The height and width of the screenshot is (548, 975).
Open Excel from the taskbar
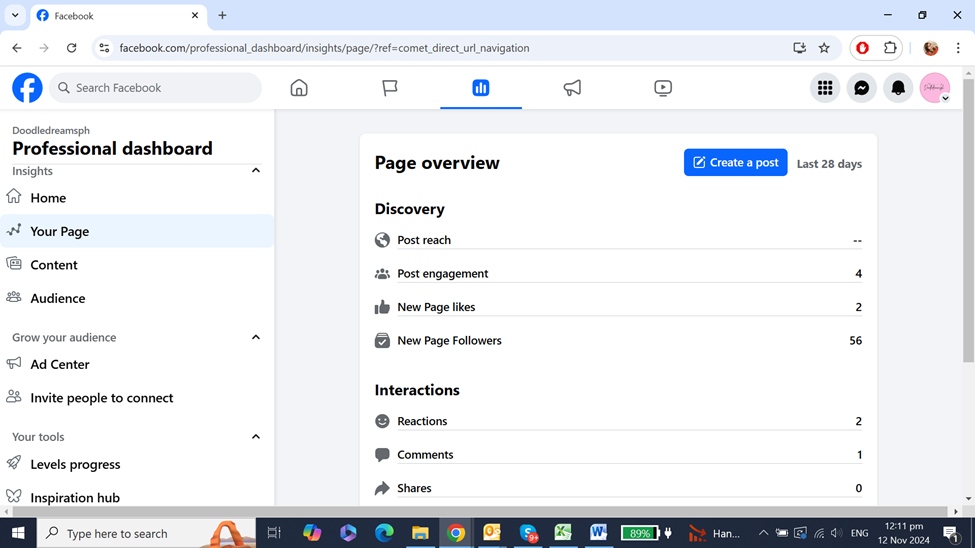pos(563,533)
